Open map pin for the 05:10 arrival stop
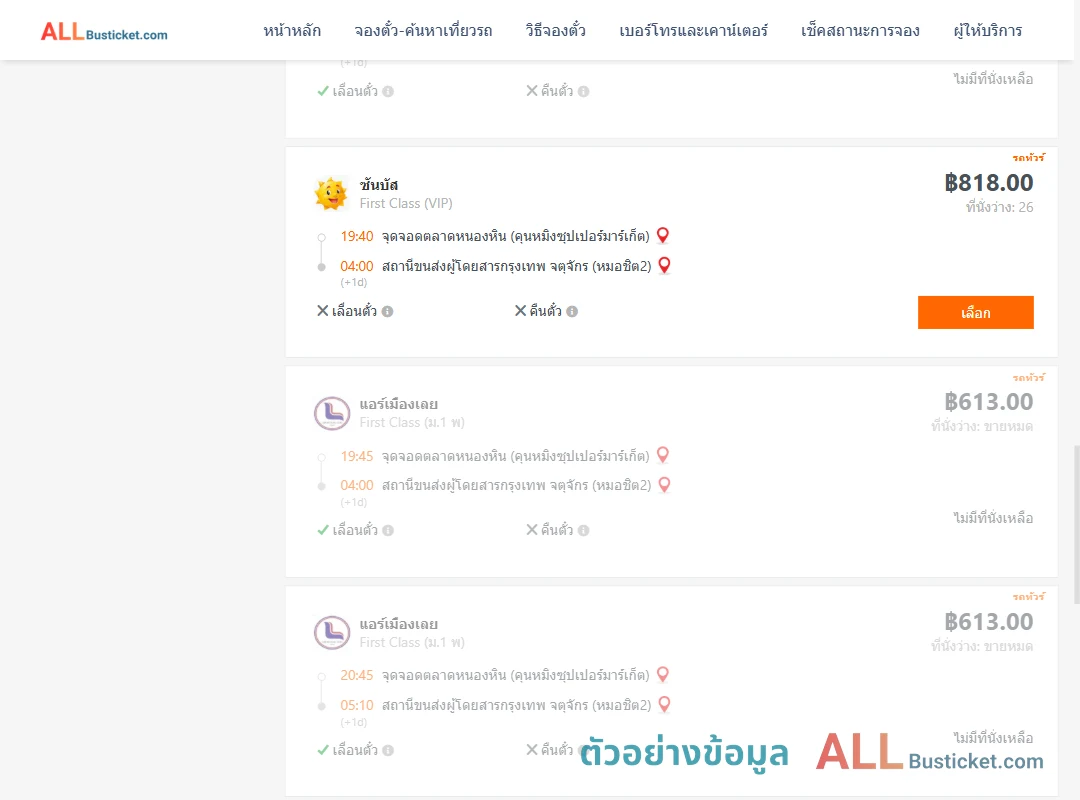This screenshot has height=800, width=1080. [x=665, y=705]
